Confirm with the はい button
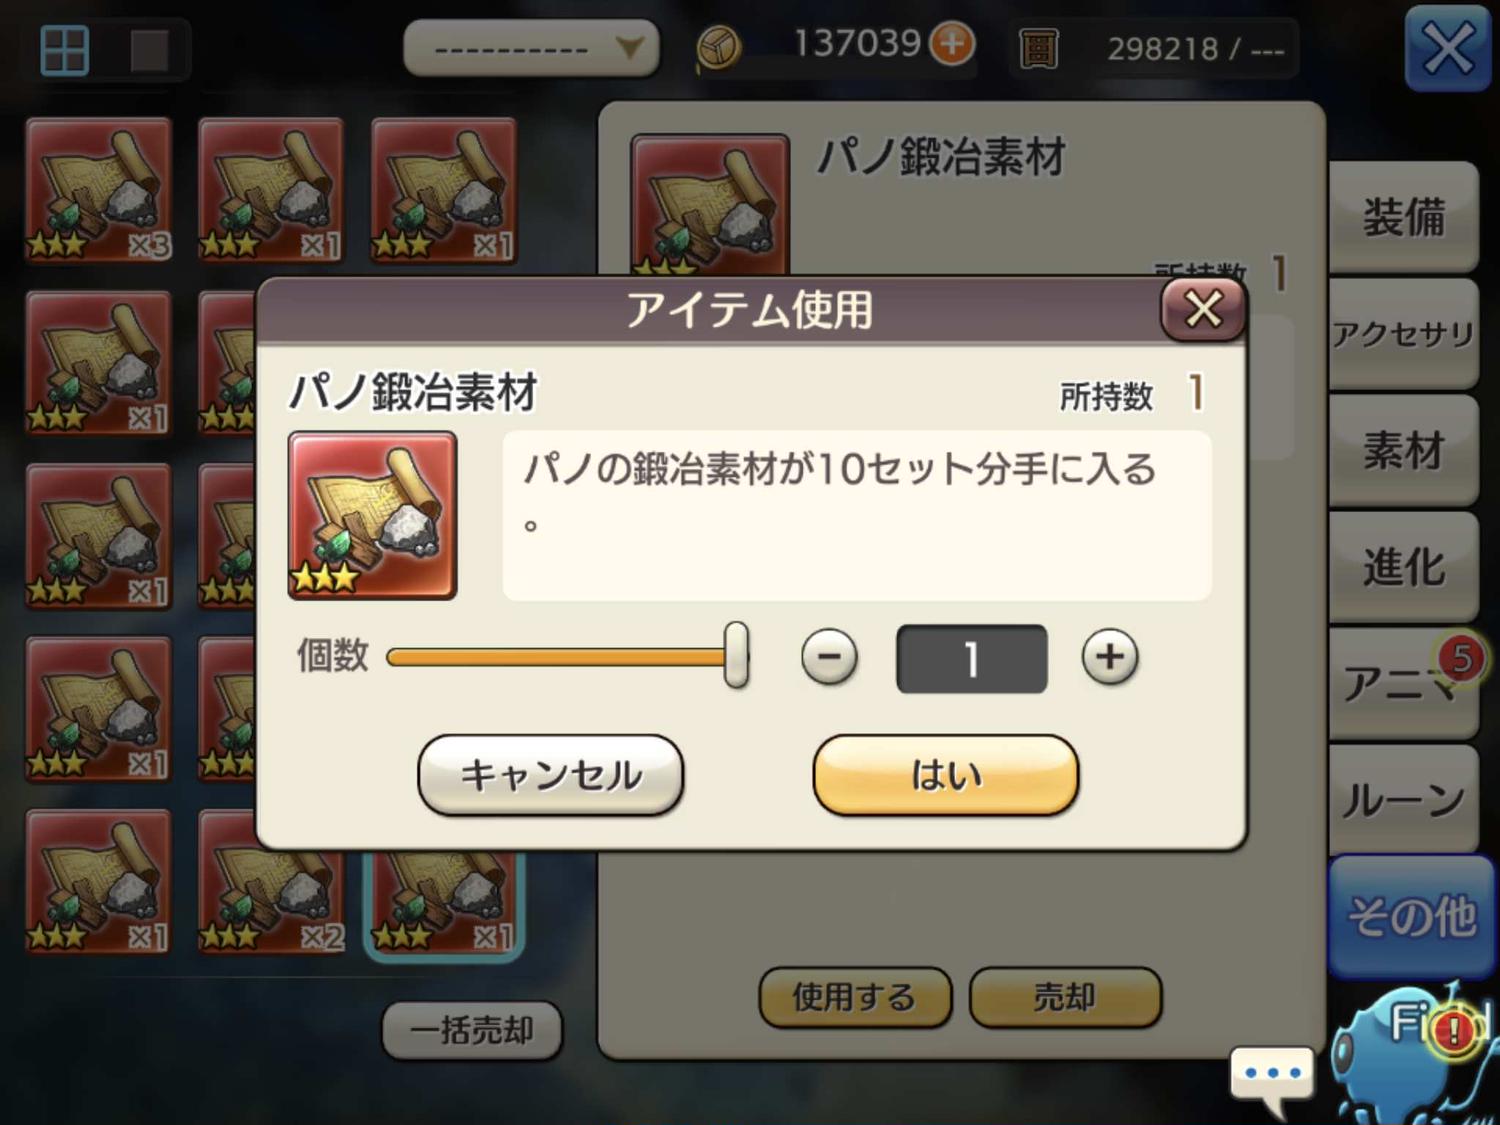1500x1125 pixels. (x=946, y=775)
